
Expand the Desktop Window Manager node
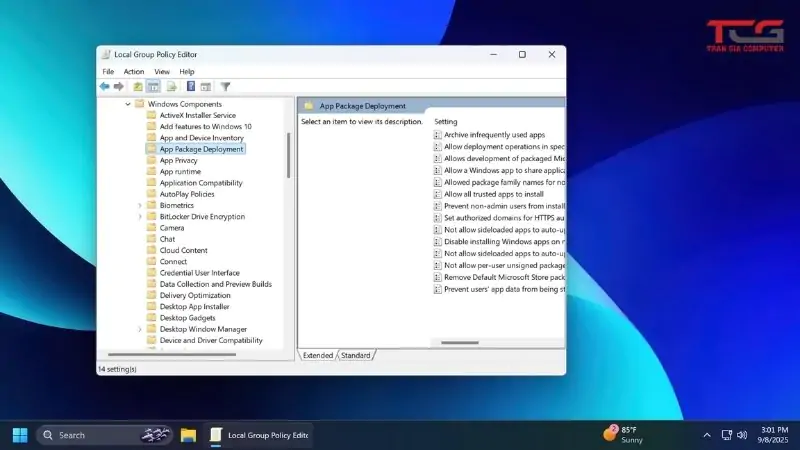tap(140, 330)
